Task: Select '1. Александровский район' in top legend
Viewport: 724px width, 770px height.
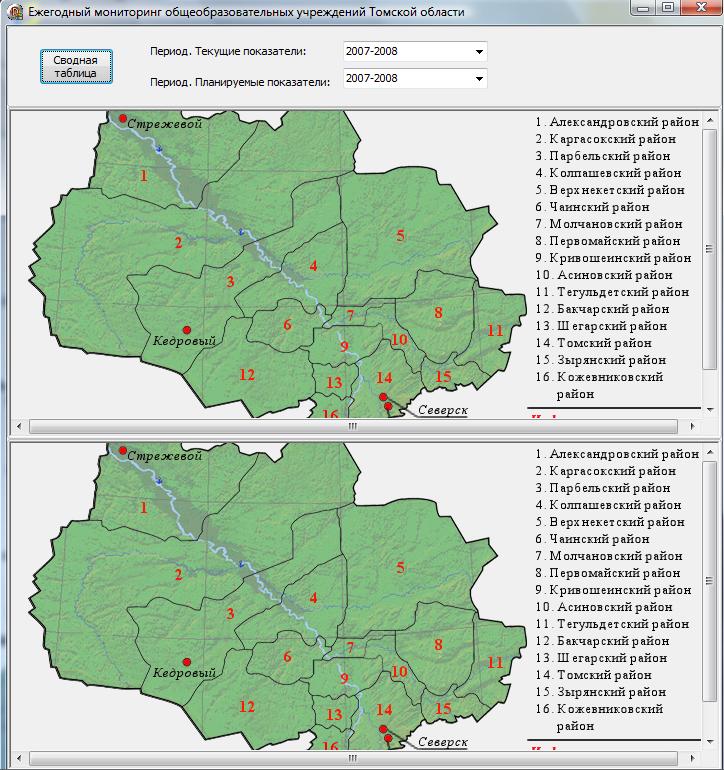Action: click(x=617, y=122)
